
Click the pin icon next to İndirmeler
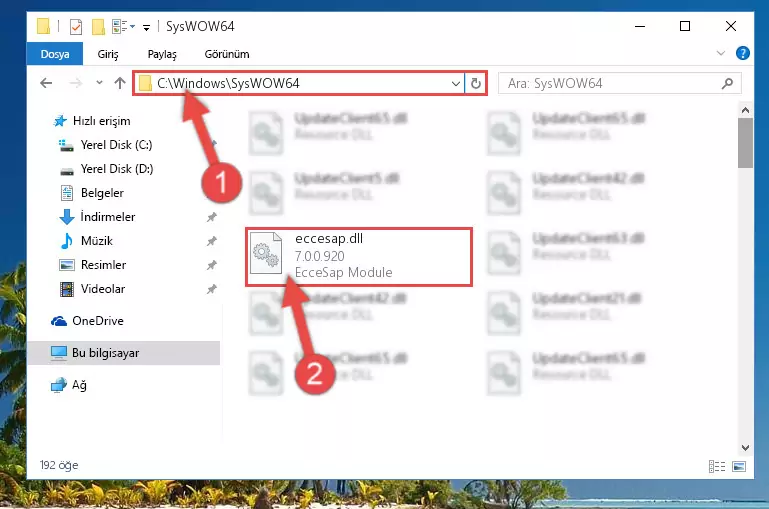[x=211, y=217]
